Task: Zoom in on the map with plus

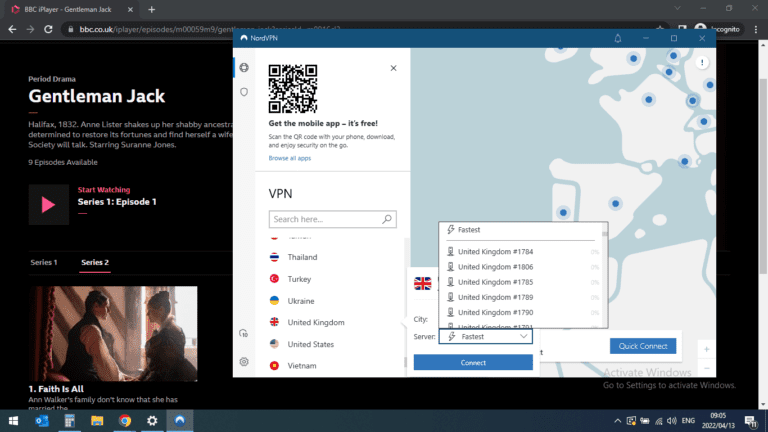Action: coord(707,349)
